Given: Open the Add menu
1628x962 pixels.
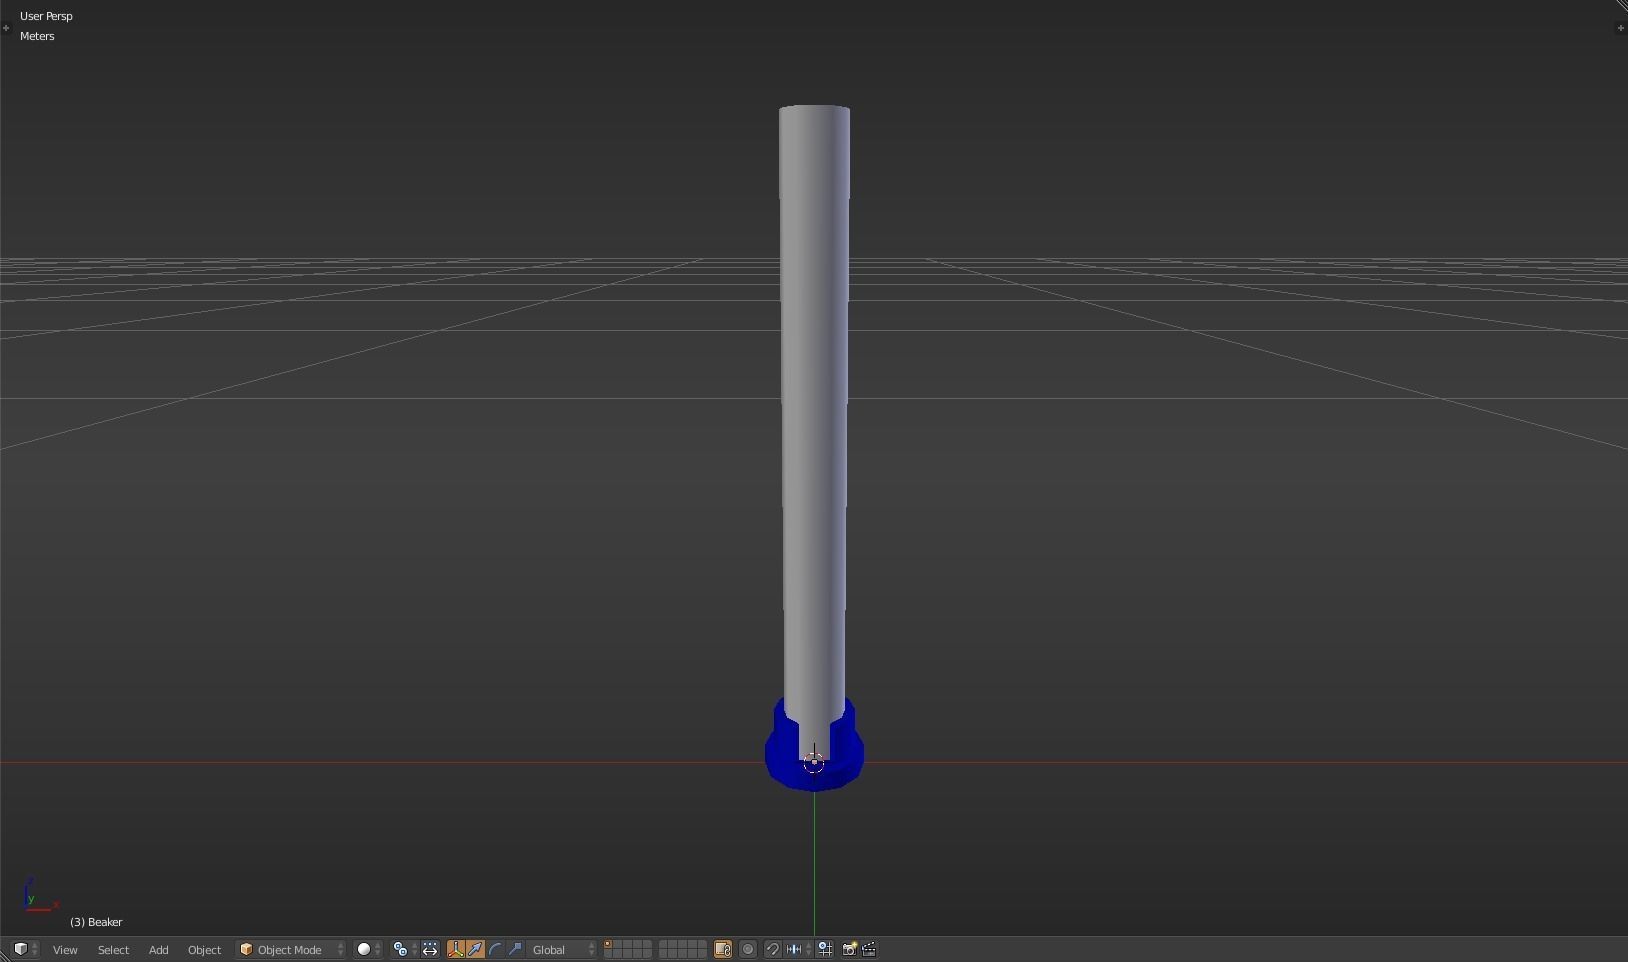Looking at the screenshot, I should [158, 949].
